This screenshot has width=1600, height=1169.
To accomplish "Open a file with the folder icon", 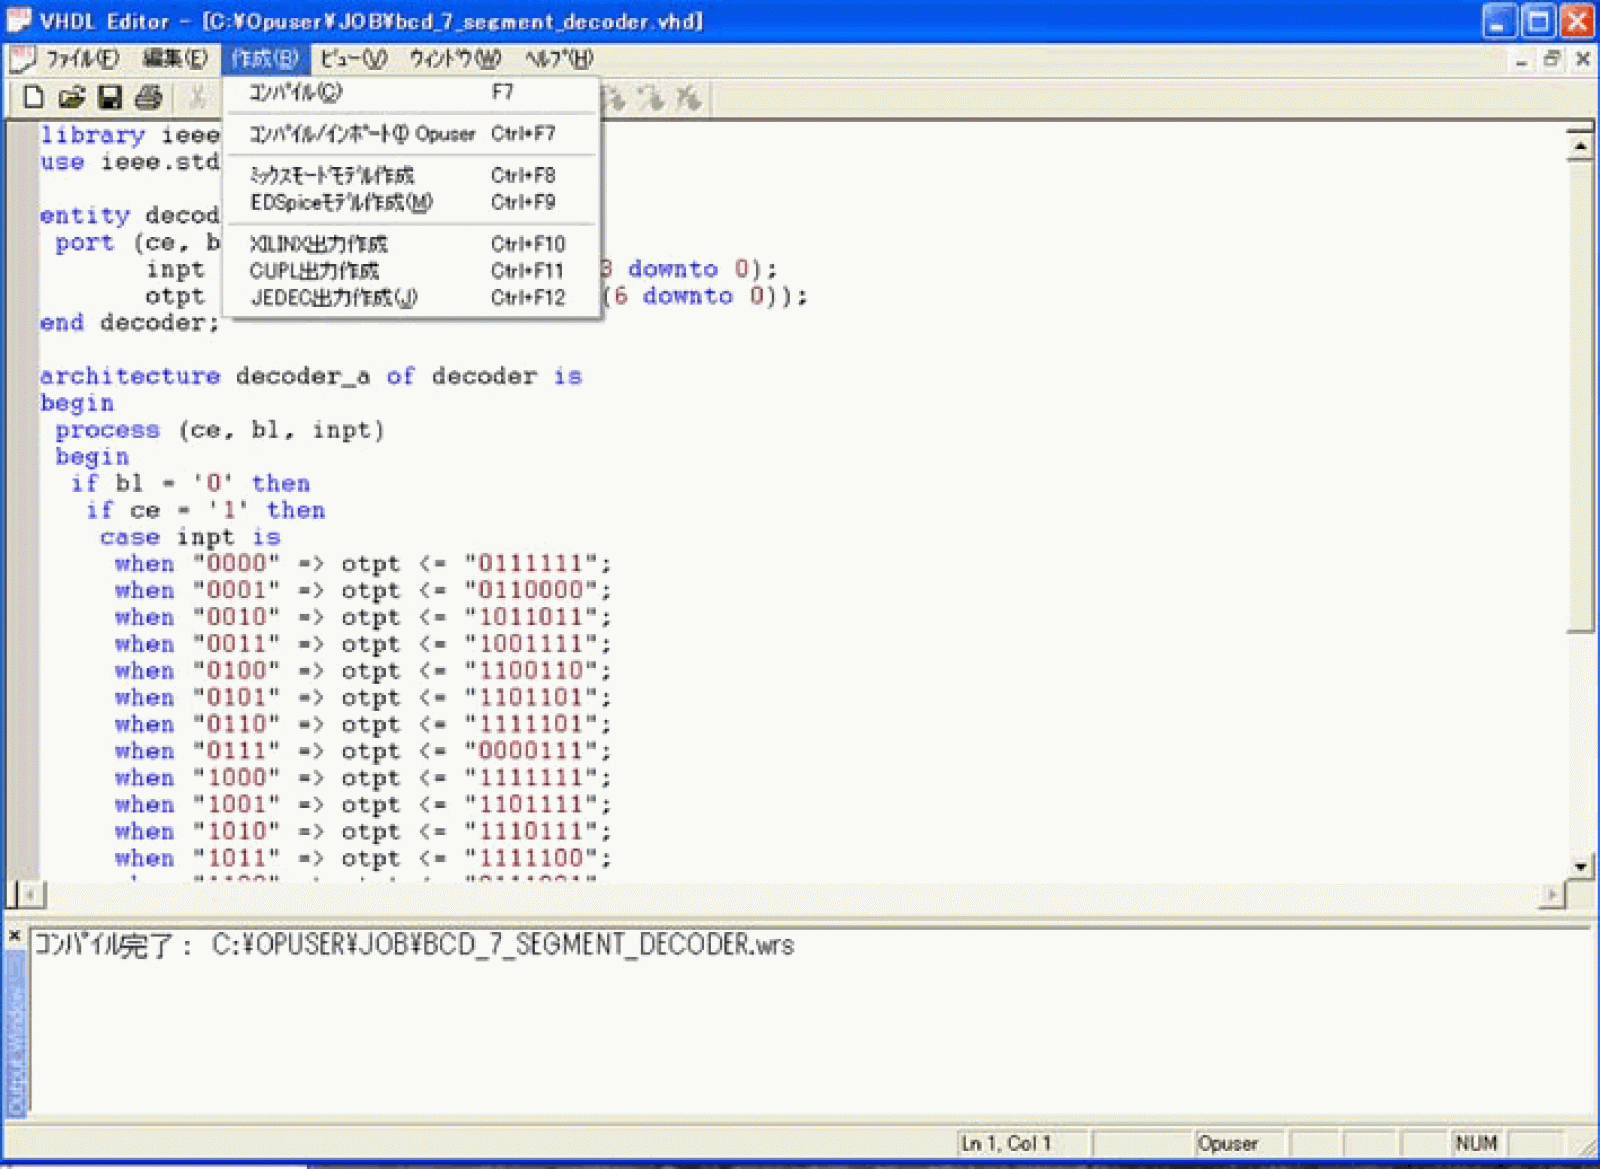I will click(71, 97).
